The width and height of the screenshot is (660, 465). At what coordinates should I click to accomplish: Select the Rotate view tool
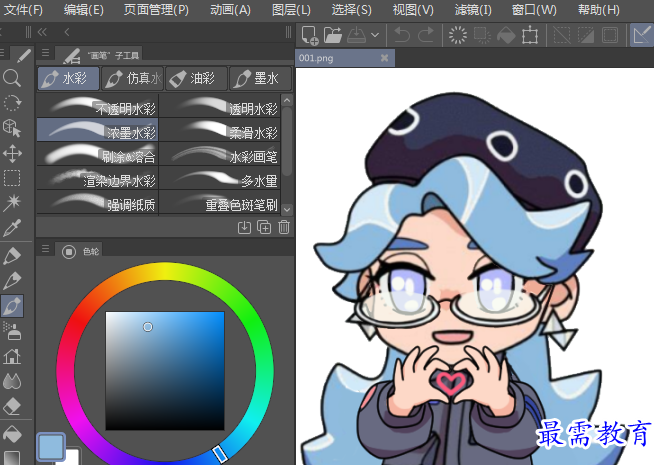click(12, 103)
